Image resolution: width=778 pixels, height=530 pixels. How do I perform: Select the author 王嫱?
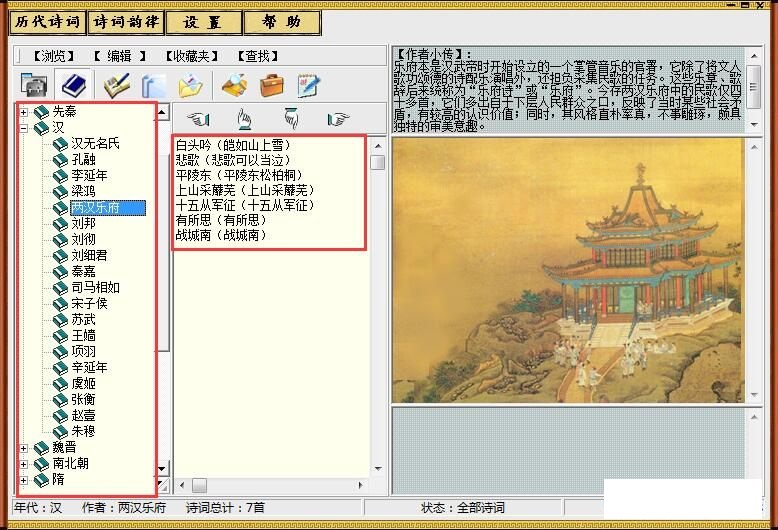pyautogui.click(x=83, y=336)
